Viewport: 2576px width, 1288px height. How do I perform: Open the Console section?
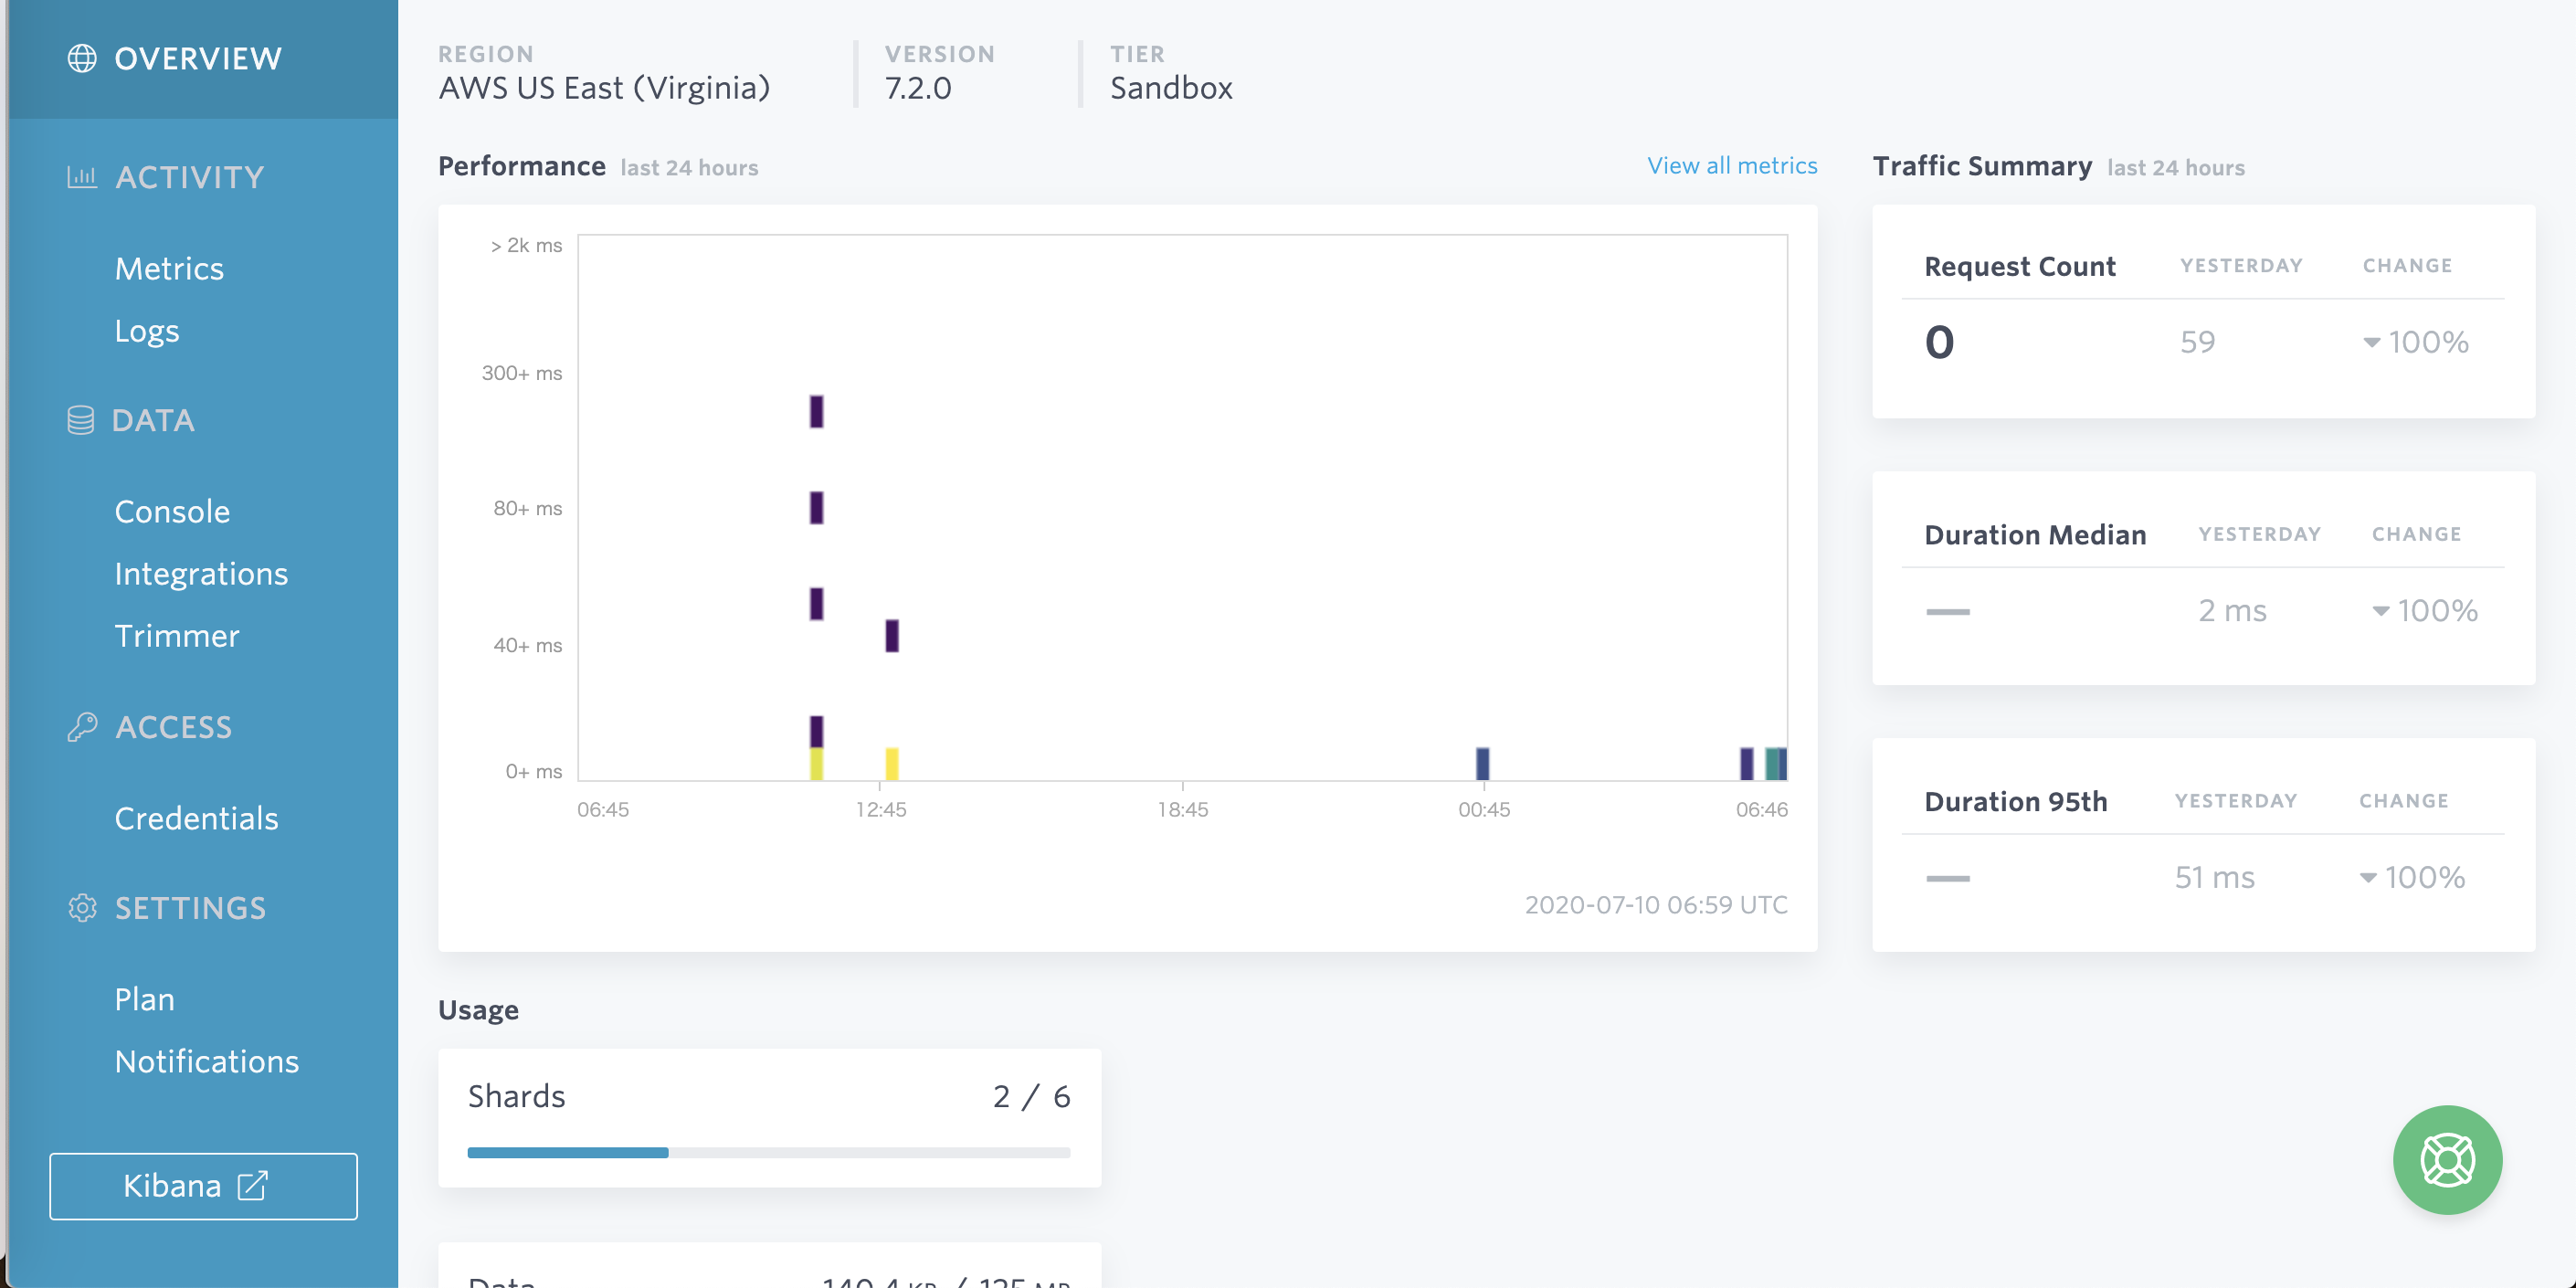tap(172, 511)
